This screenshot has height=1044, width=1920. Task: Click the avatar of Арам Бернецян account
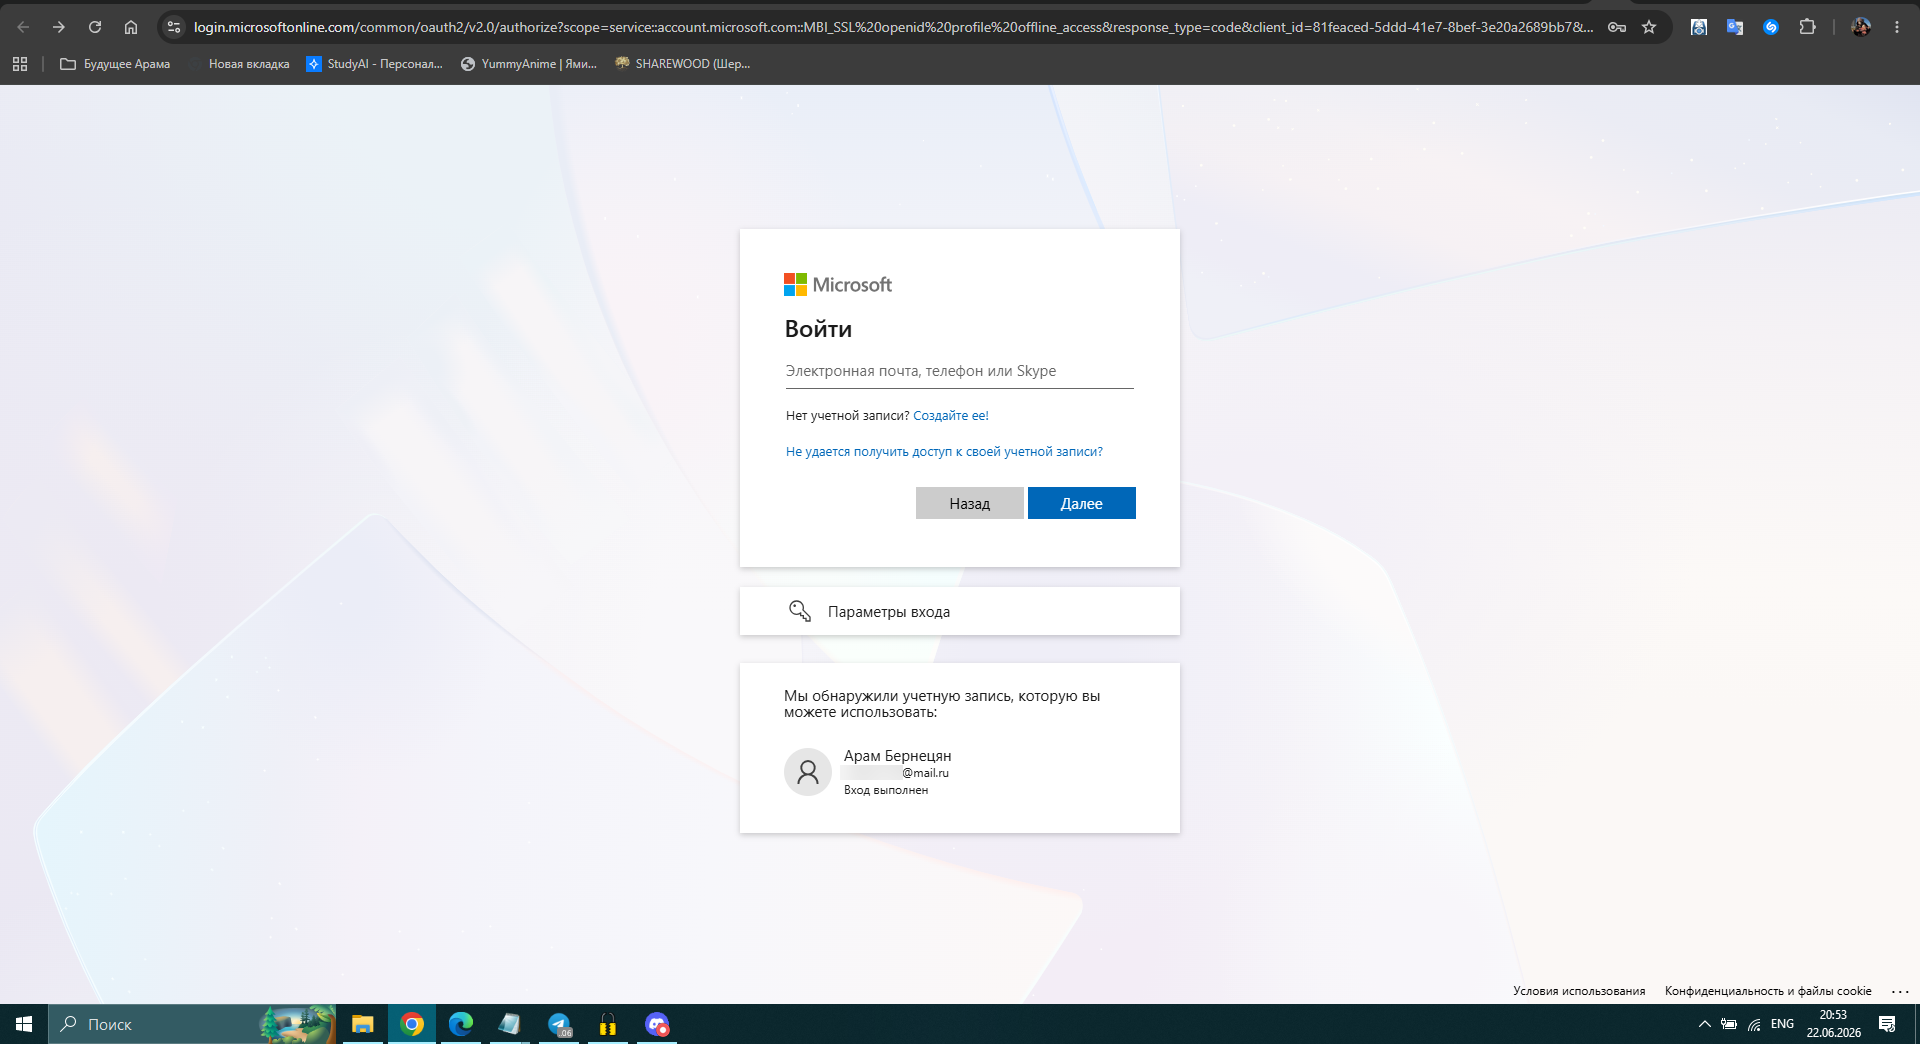tap(808, 772)
